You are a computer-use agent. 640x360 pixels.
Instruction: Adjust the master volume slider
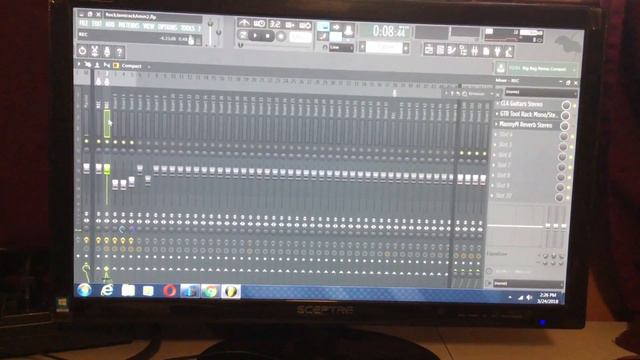pos(211,31)
